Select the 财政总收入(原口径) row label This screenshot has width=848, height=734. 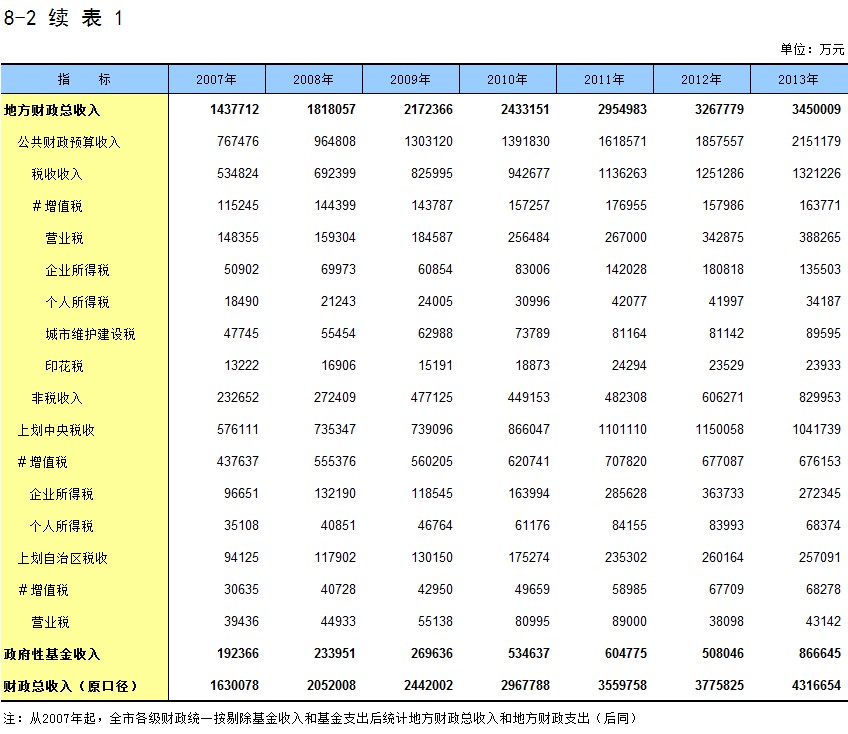pos(70,686)
